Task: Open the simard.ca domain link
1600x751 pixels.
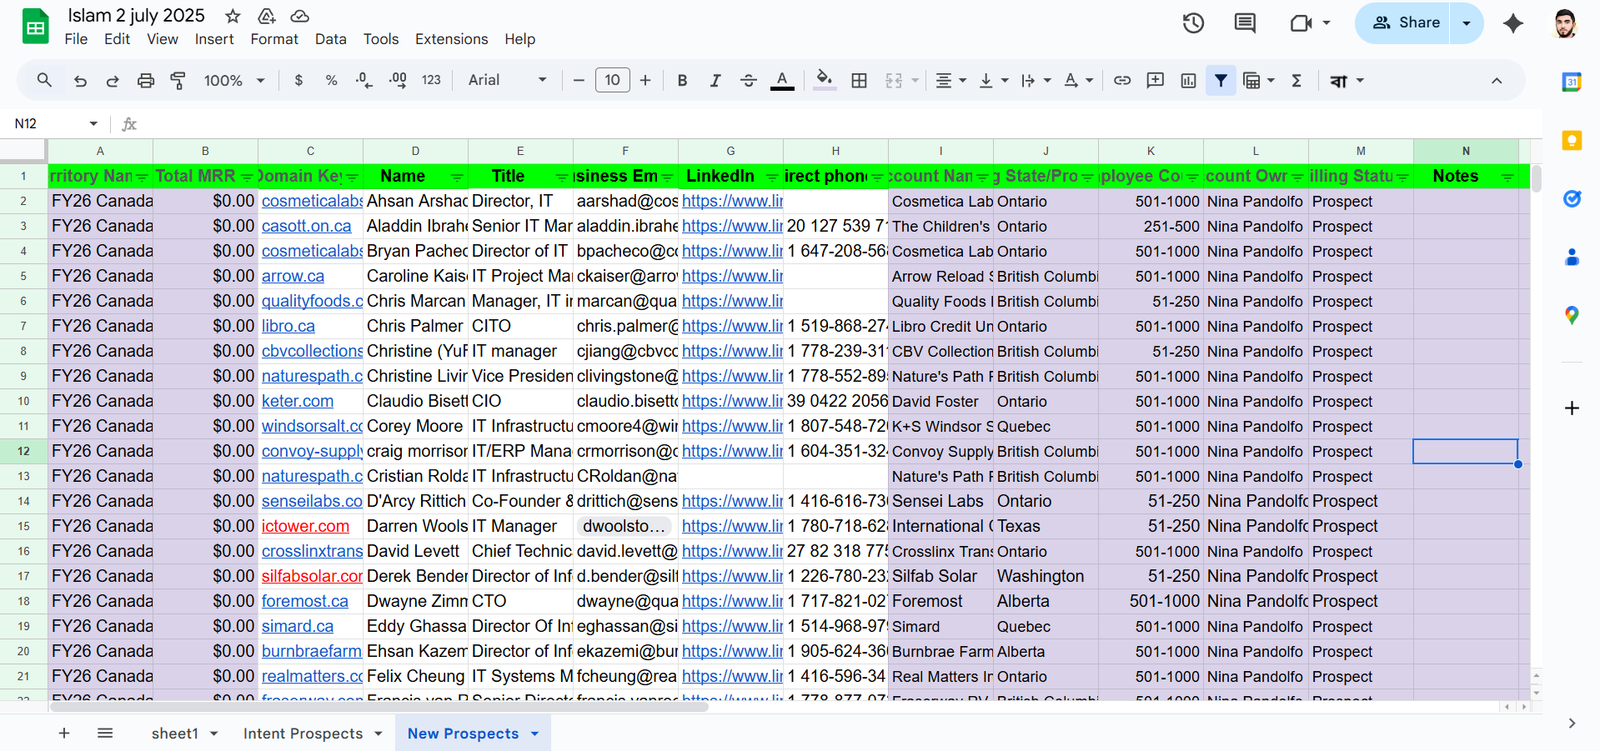Action: point(298,626)
